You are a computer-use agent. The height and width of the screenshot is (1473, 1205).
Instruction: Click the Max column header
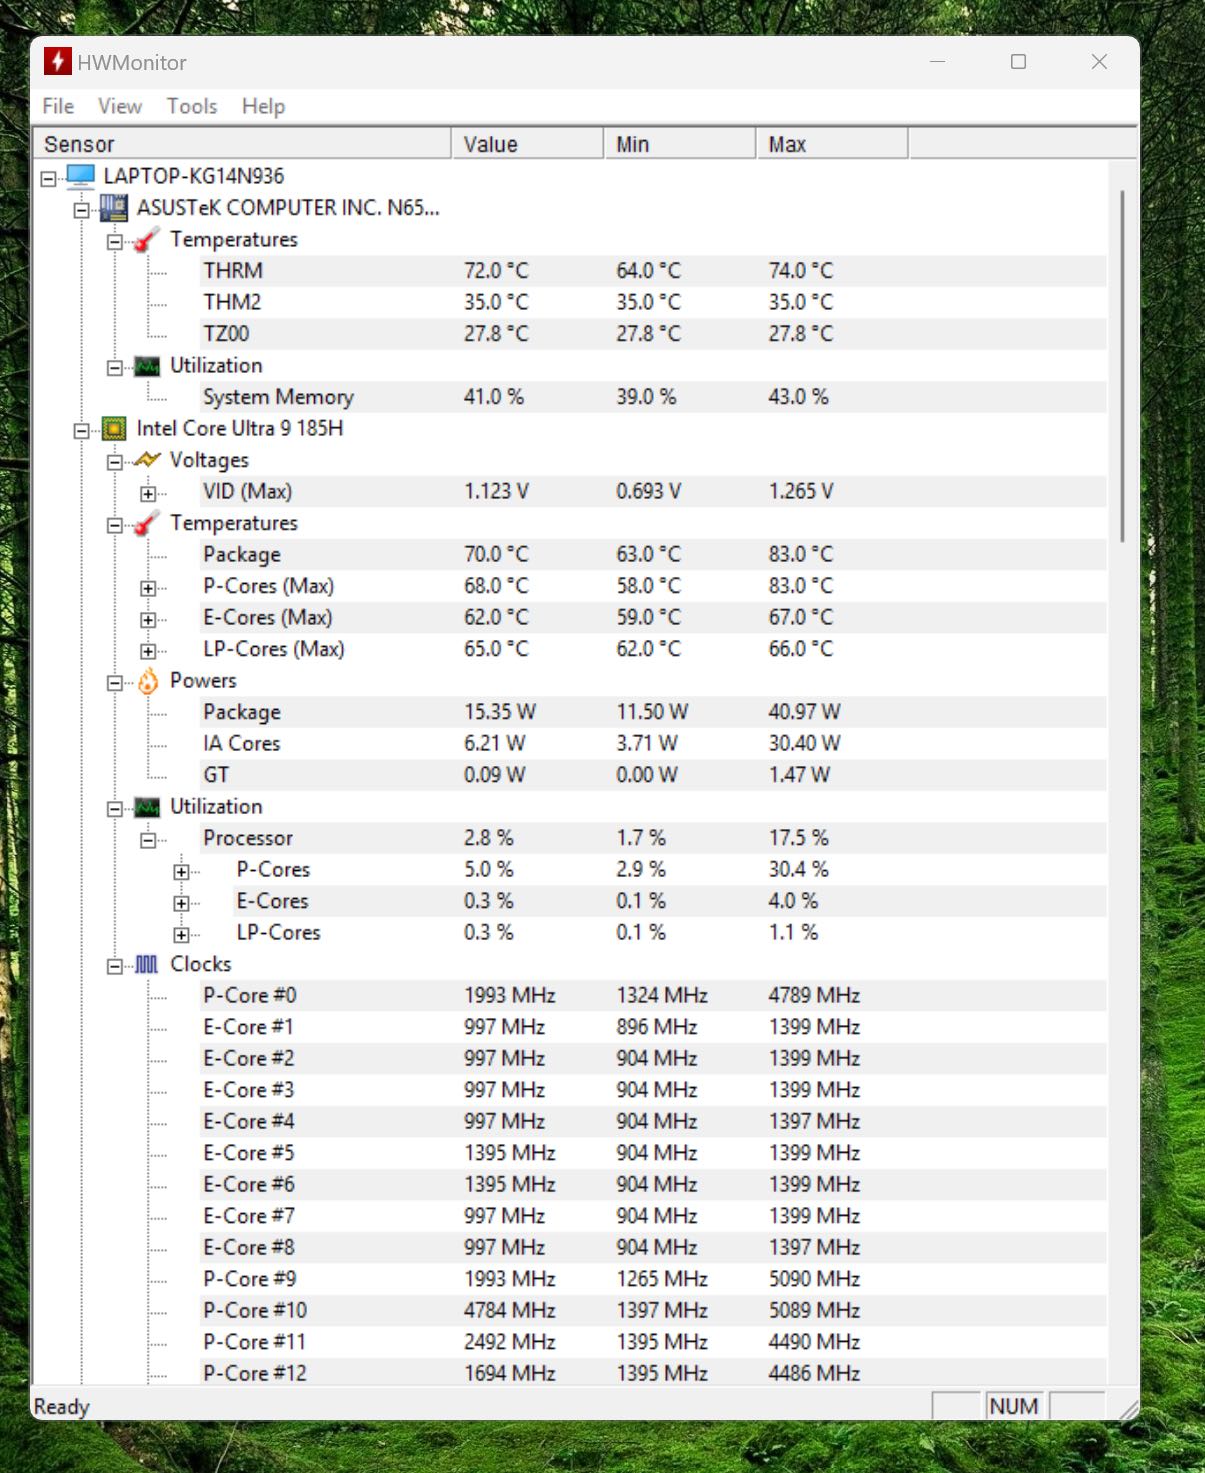[832, 144]
